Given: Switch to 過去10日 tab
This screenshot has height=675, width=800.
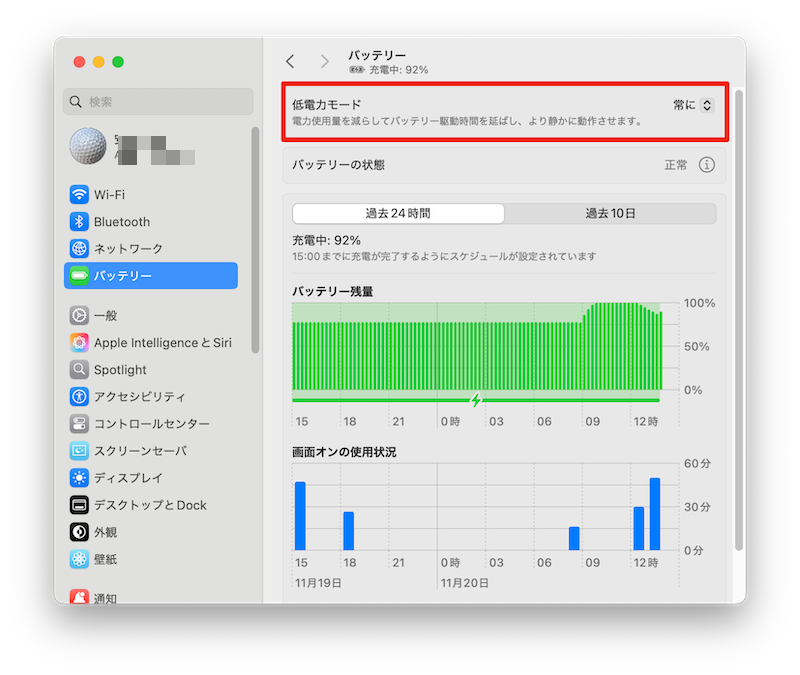Looking at the screenshot, I should (x=610, y=214).
